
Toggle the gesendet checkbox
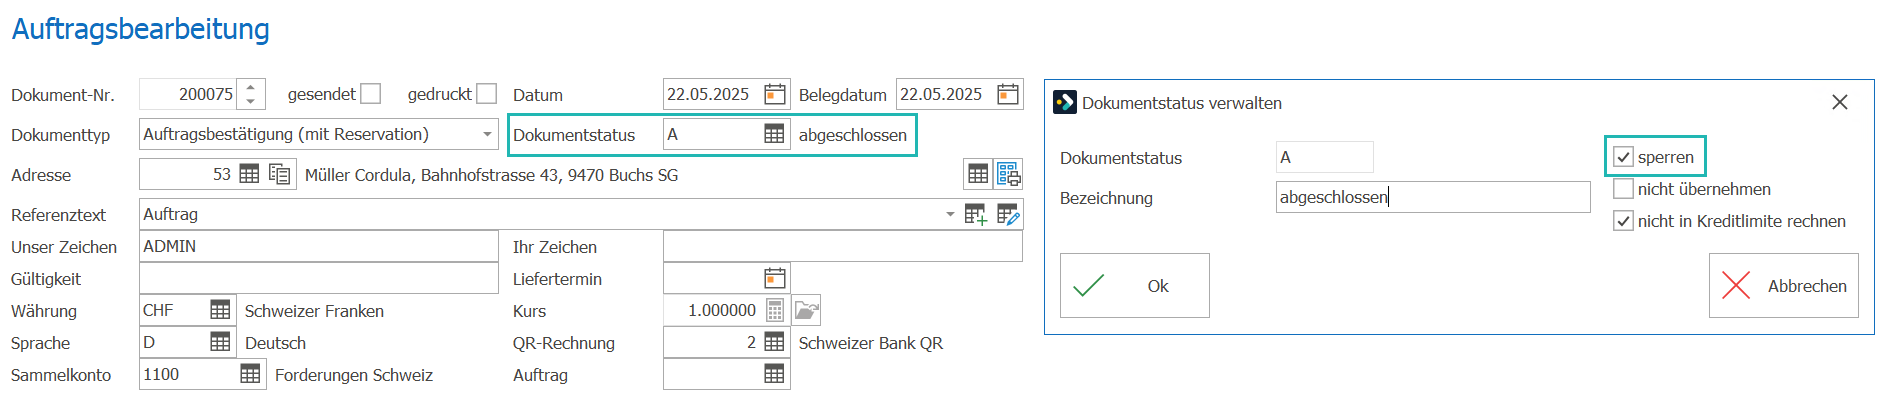tap(371, 94)
